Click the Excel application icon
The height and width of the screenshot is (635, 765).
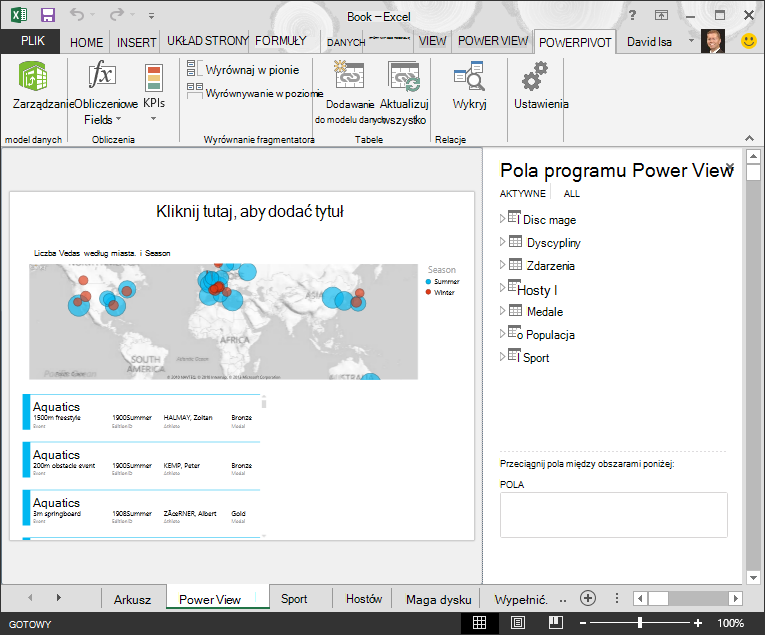19,15
